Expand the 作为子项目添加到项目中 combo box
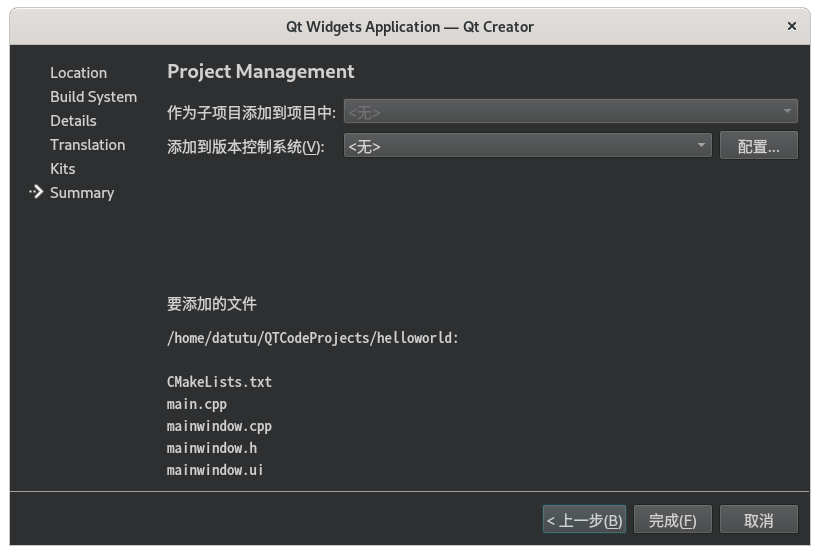 [571, 111]
